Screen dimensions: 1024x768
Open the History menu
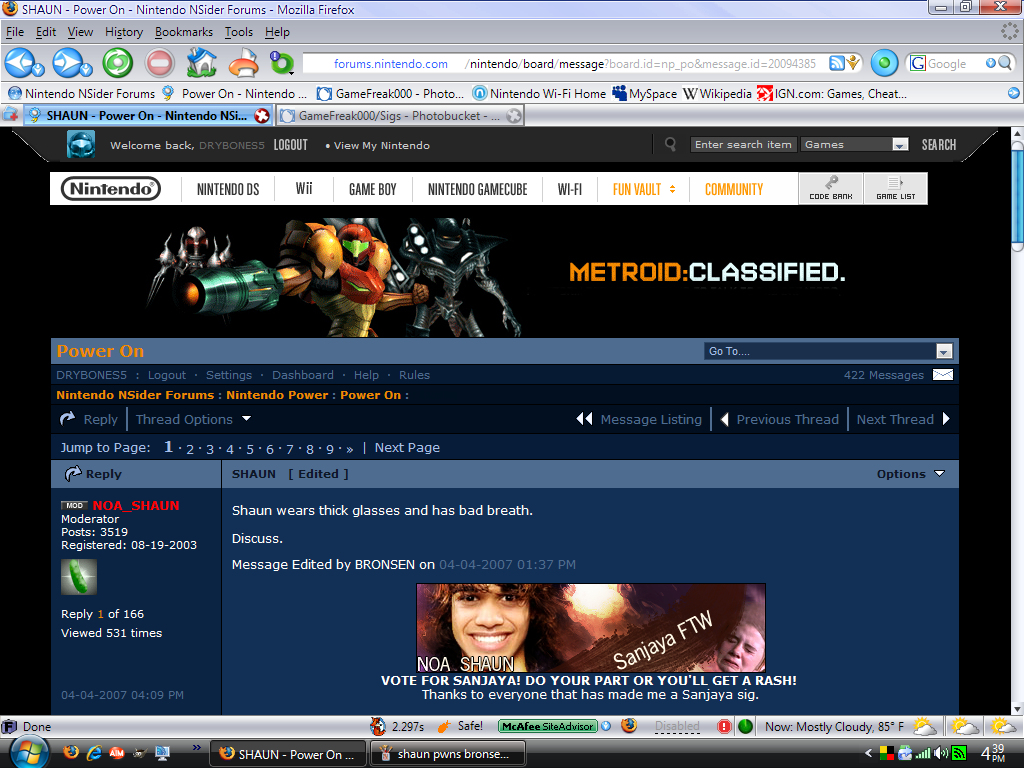(x=123, y=32)
